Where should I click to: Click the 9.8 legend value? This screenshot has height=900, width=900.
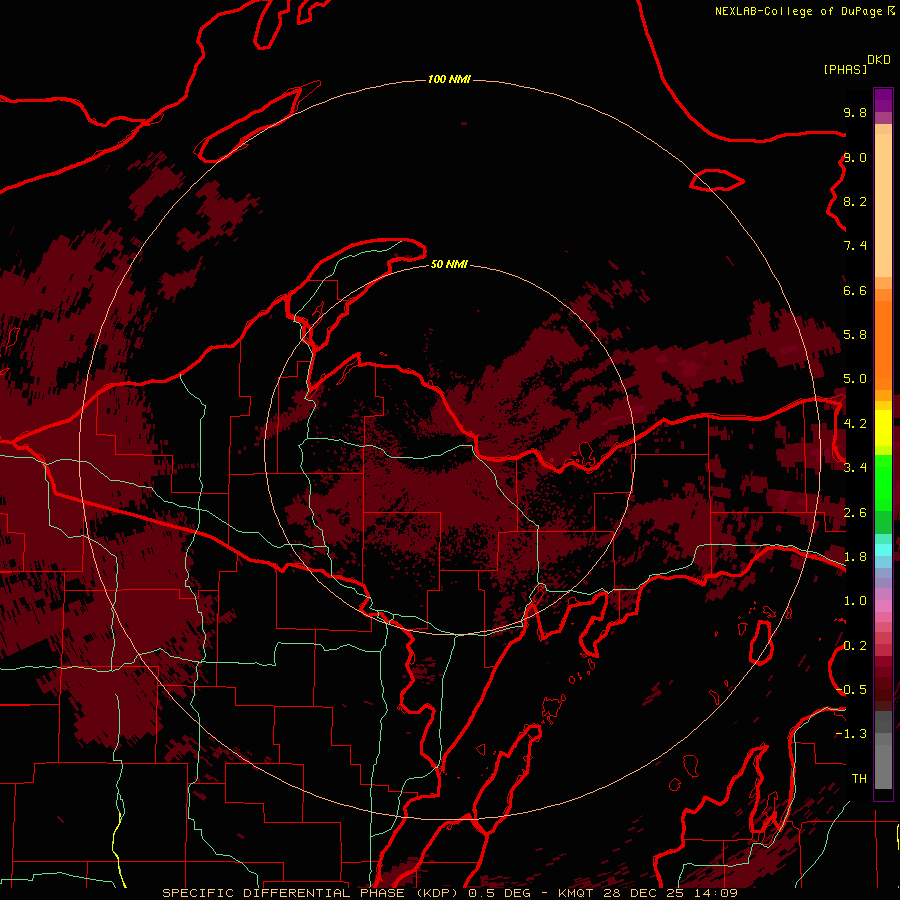tap(855, 112)
